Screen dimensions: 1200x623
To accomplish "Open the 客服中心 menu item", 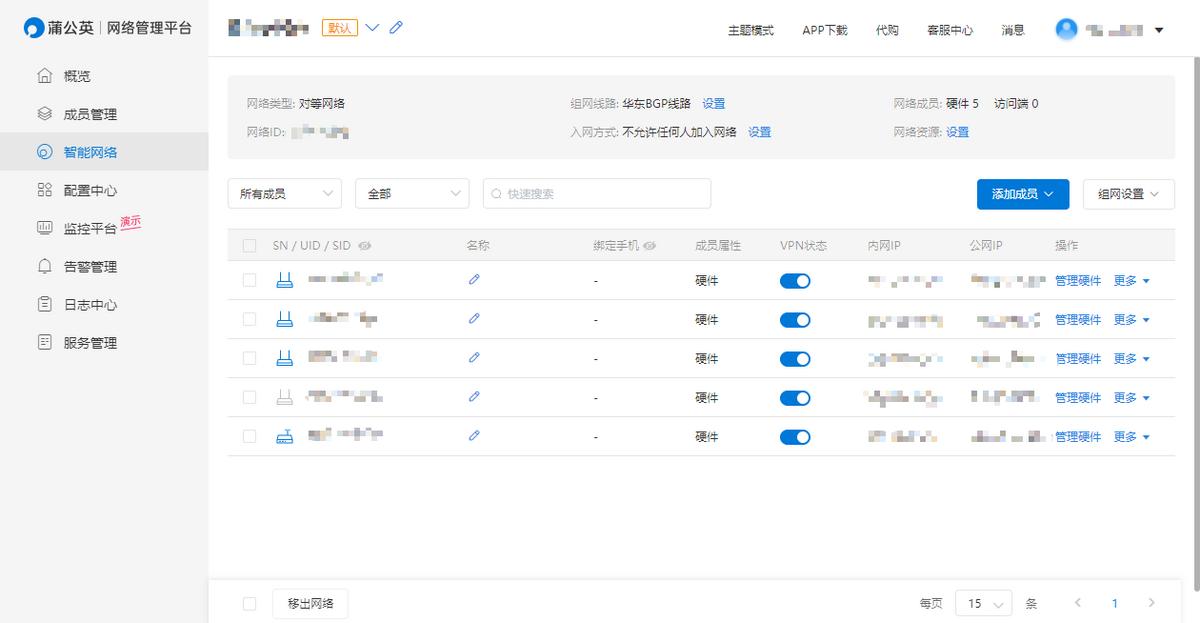I will 950,30.
